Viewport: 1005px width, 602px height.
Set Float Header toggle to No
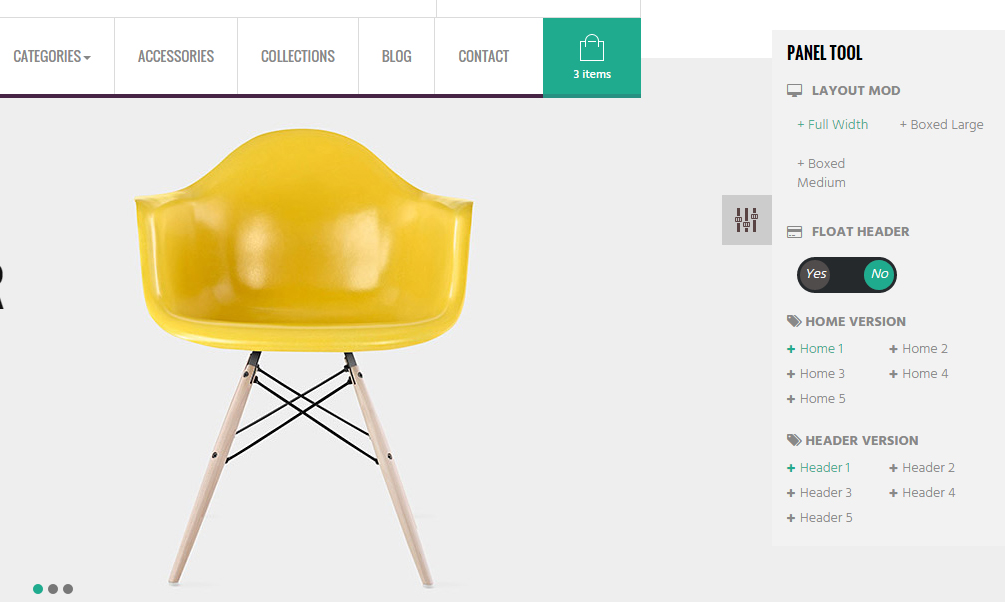coord(879,274)
